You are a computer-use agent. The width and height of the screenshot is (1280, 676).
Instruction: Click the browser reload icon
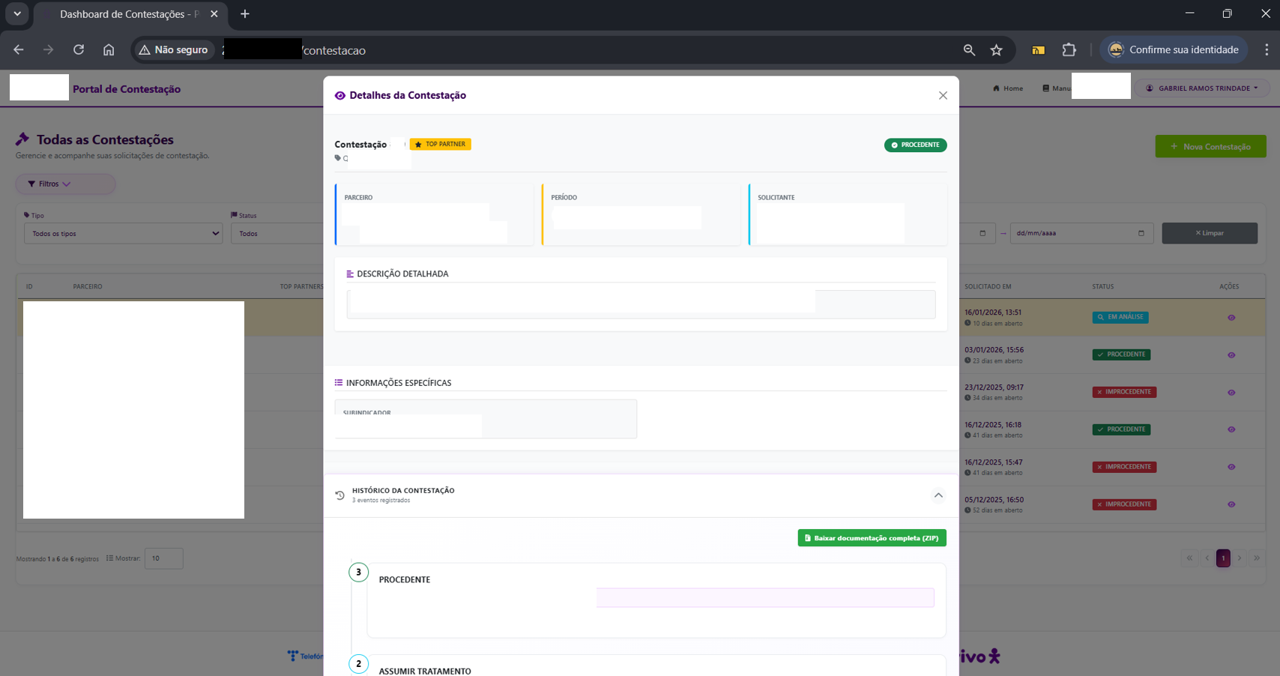[x=79, y=49]
